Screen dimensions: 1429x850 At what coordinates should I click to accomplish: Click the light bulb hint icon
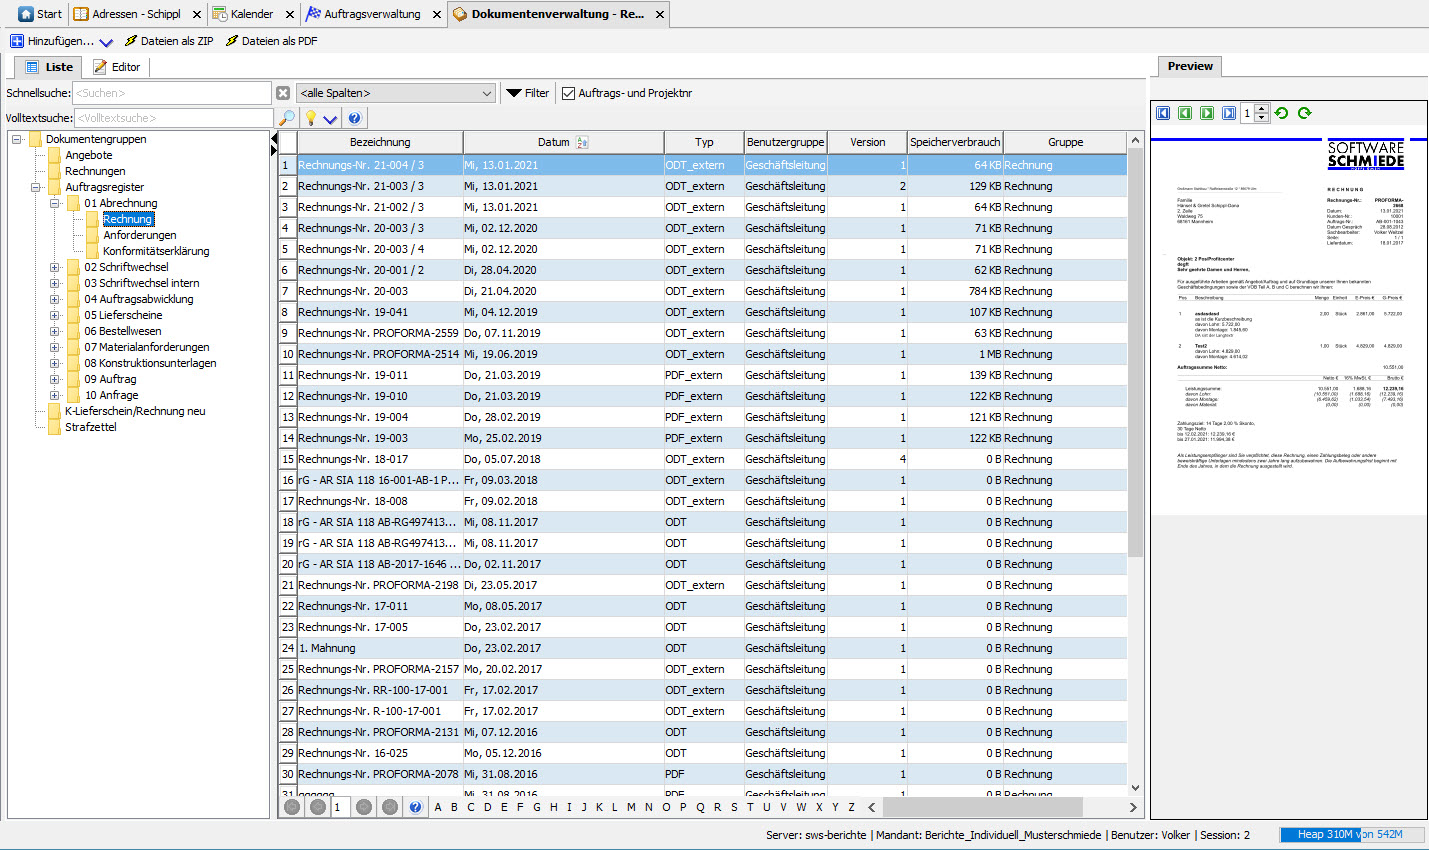click(311, 118)
